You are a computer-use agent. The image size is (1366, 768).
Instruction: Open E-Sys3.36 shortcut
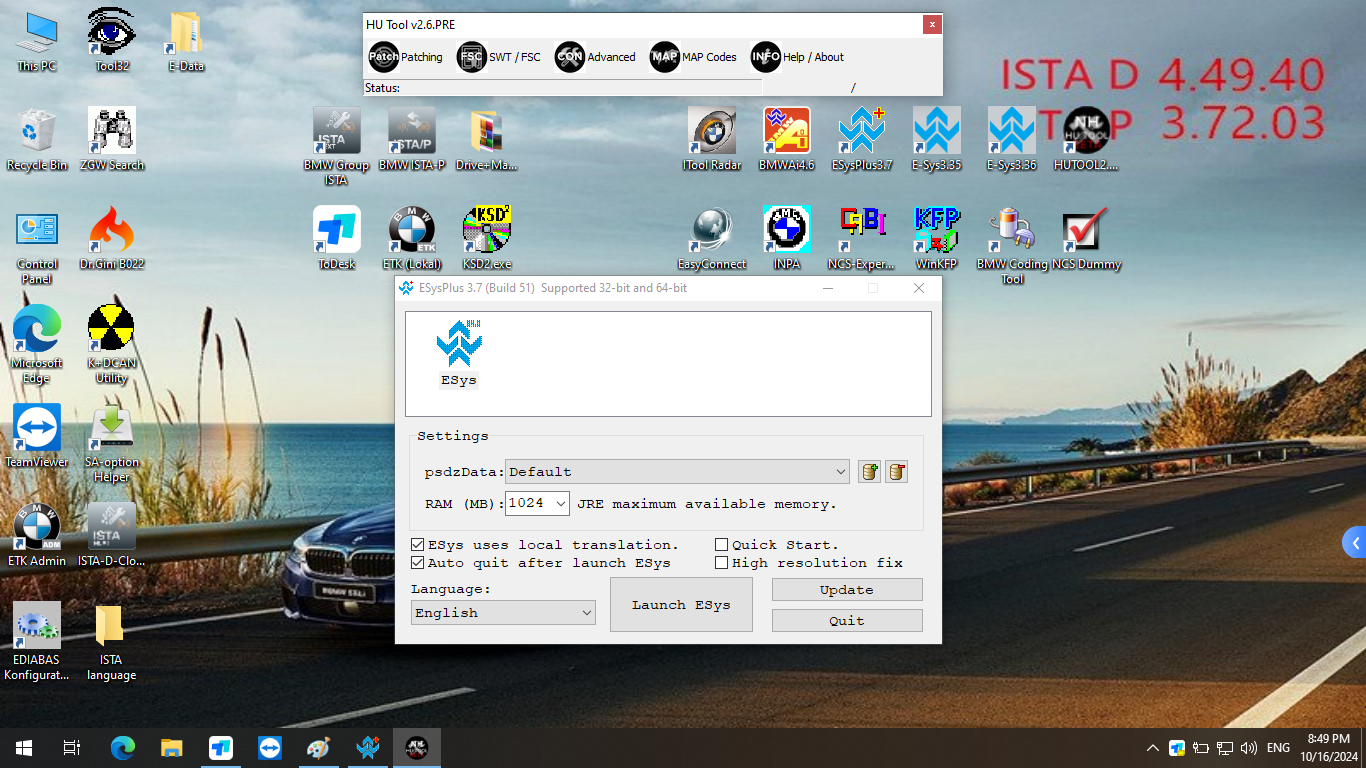pyautogui.click(x=1012, y=140)
